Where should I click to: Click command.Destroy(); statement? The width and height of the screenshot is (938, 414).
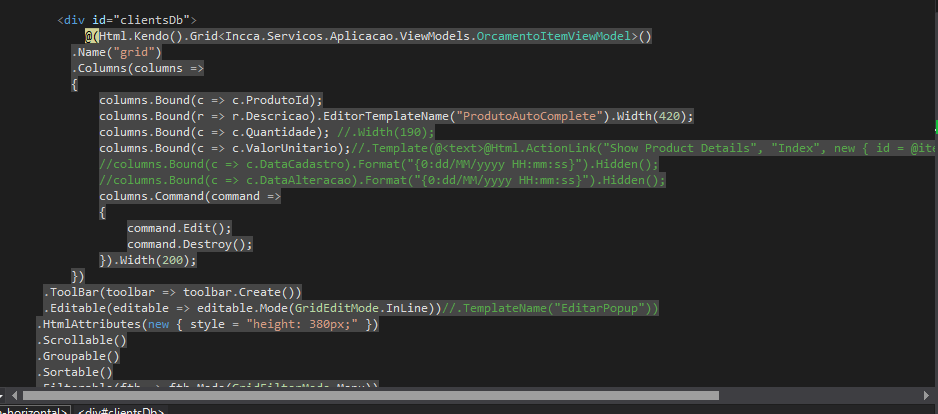[x=190, y=244]
